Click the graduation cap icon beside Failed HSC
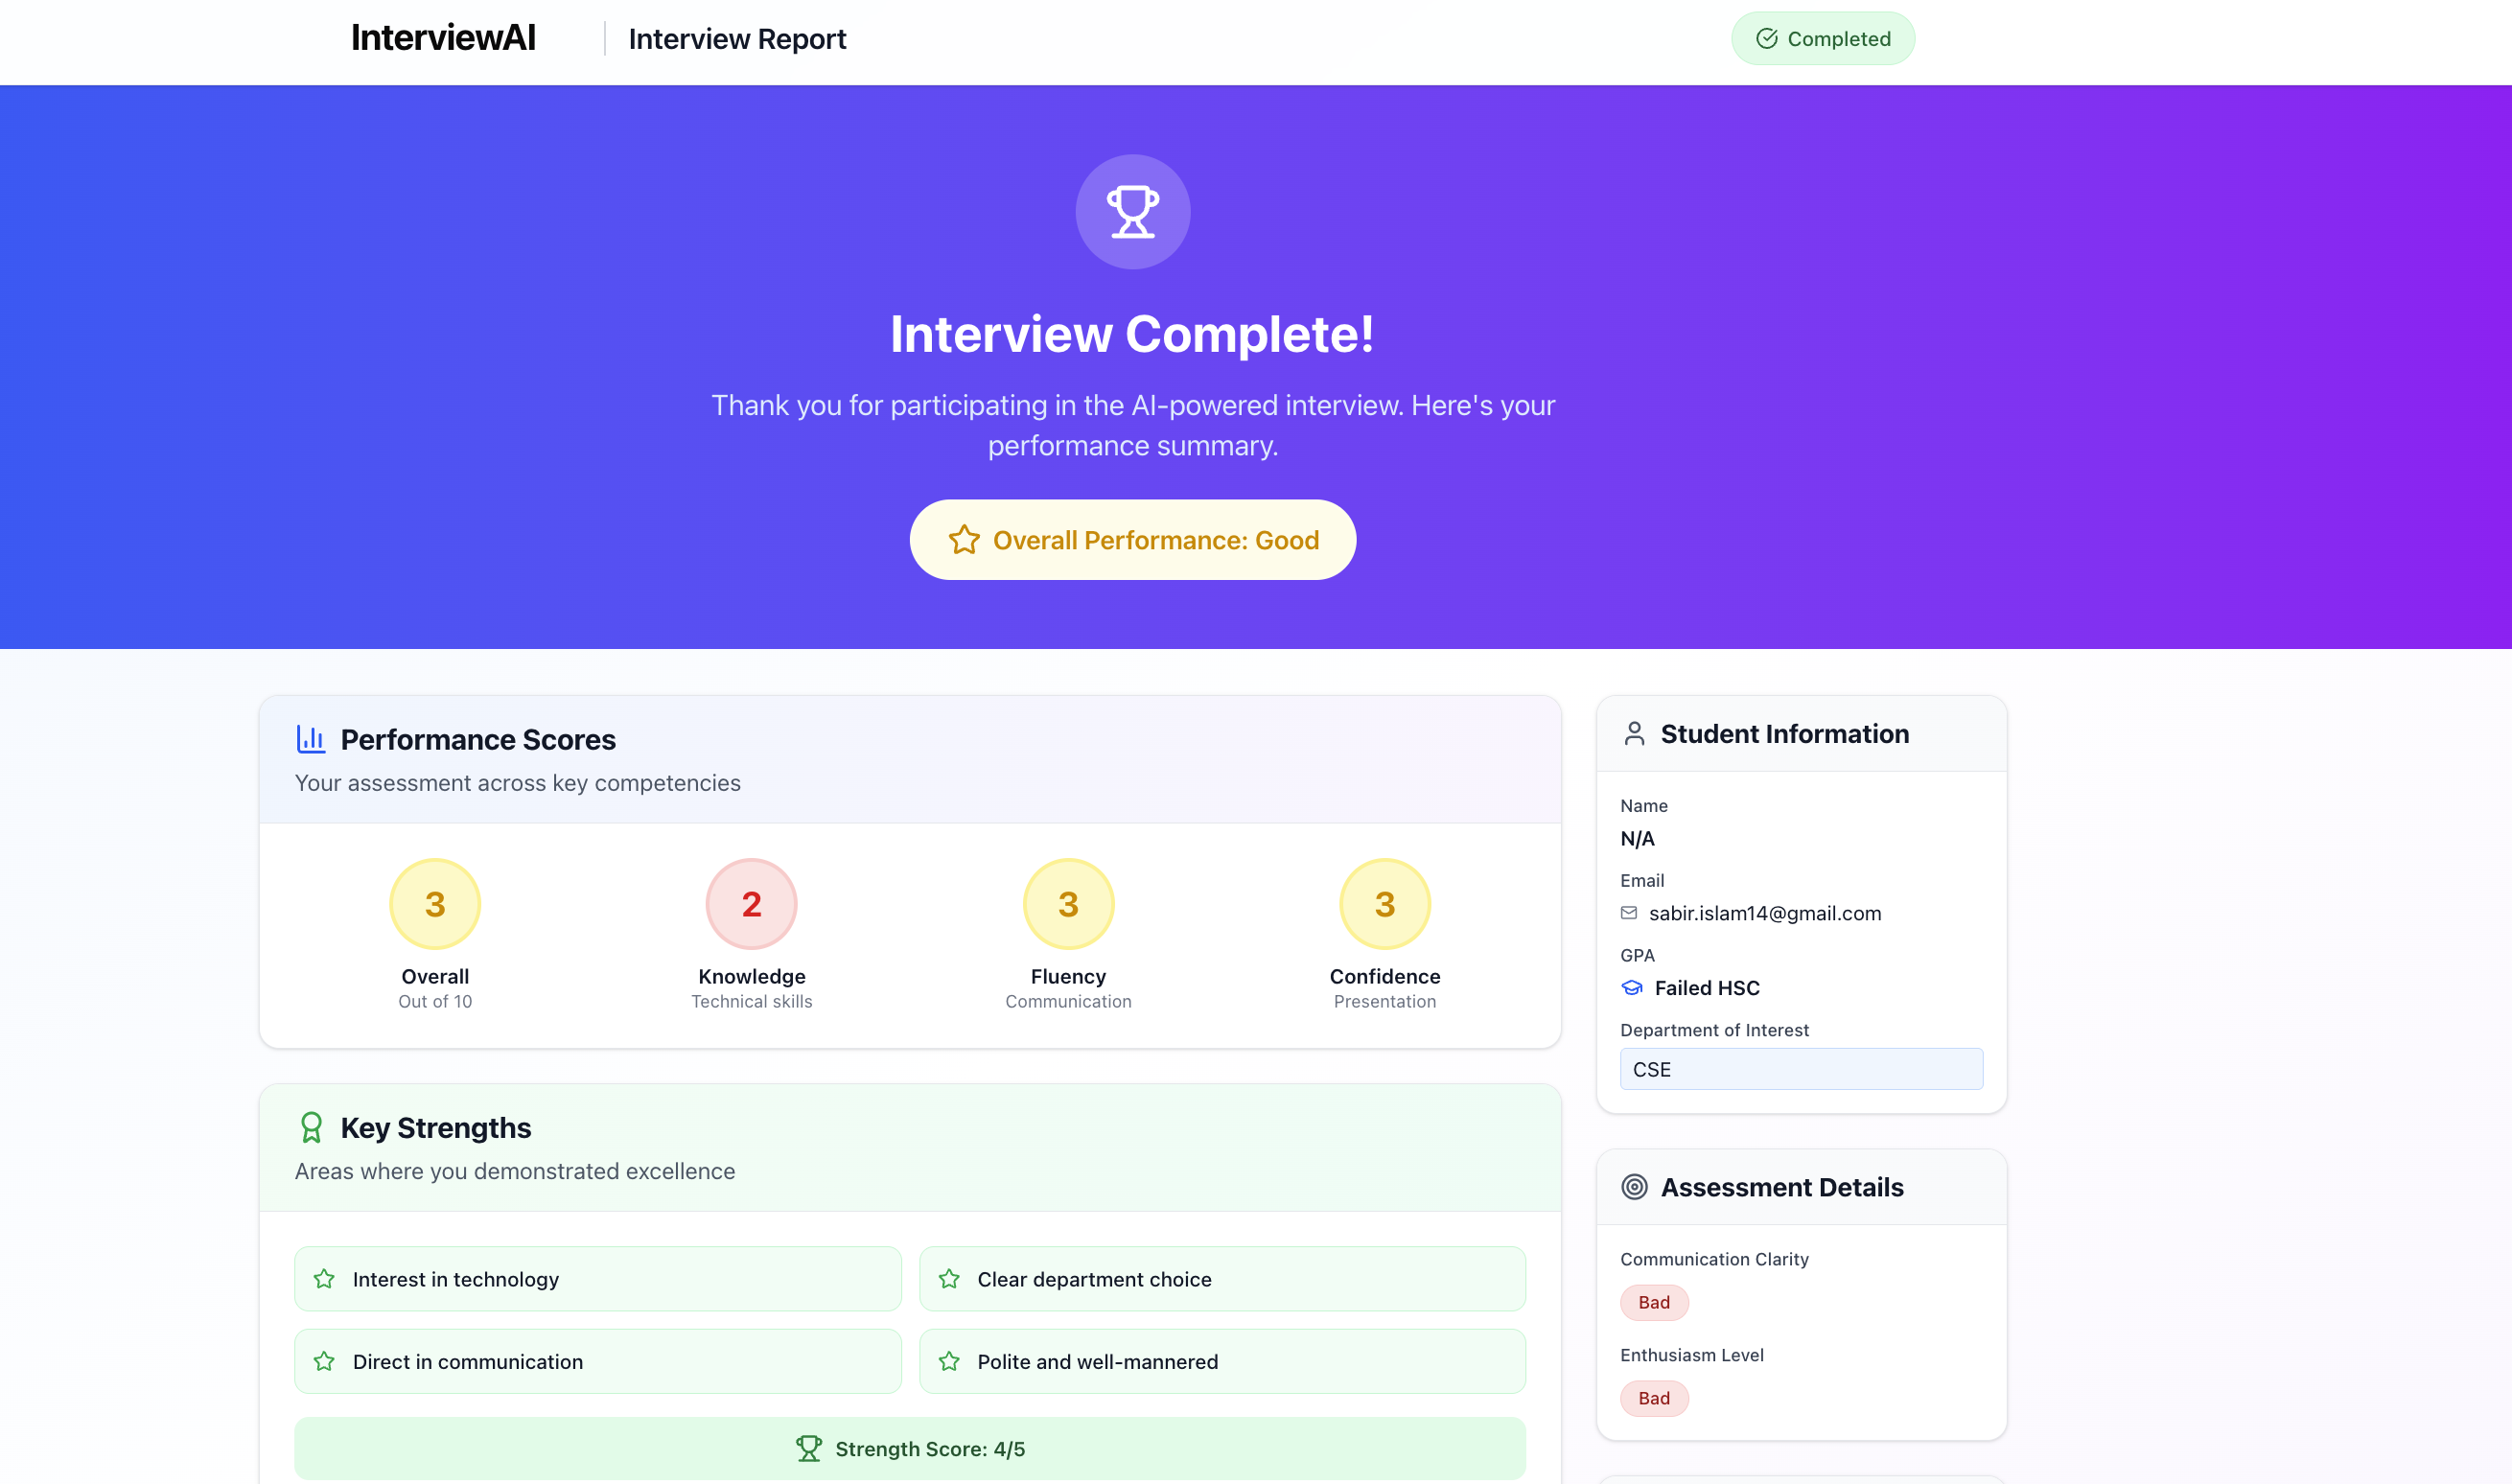The image size is (2512, 1484). 1632,987
